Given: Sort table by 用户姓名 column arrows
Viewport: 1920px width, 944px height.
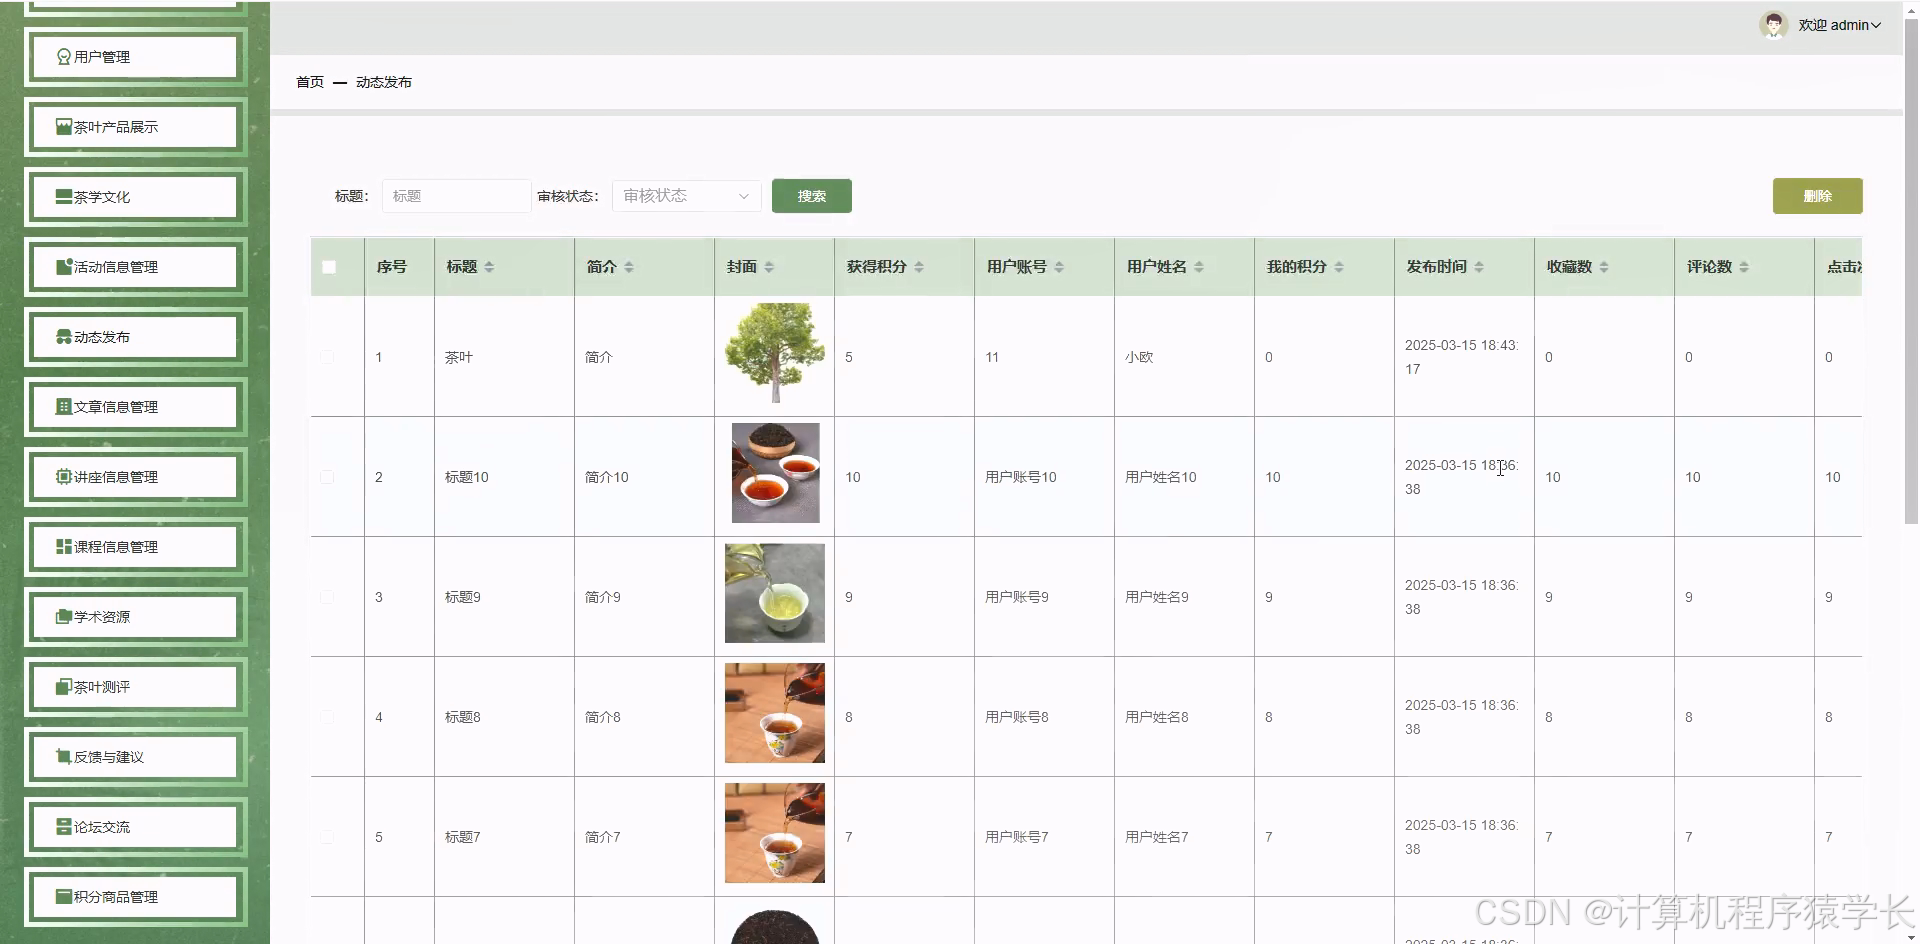Looking at the screenshot, I should point(1199,267).
